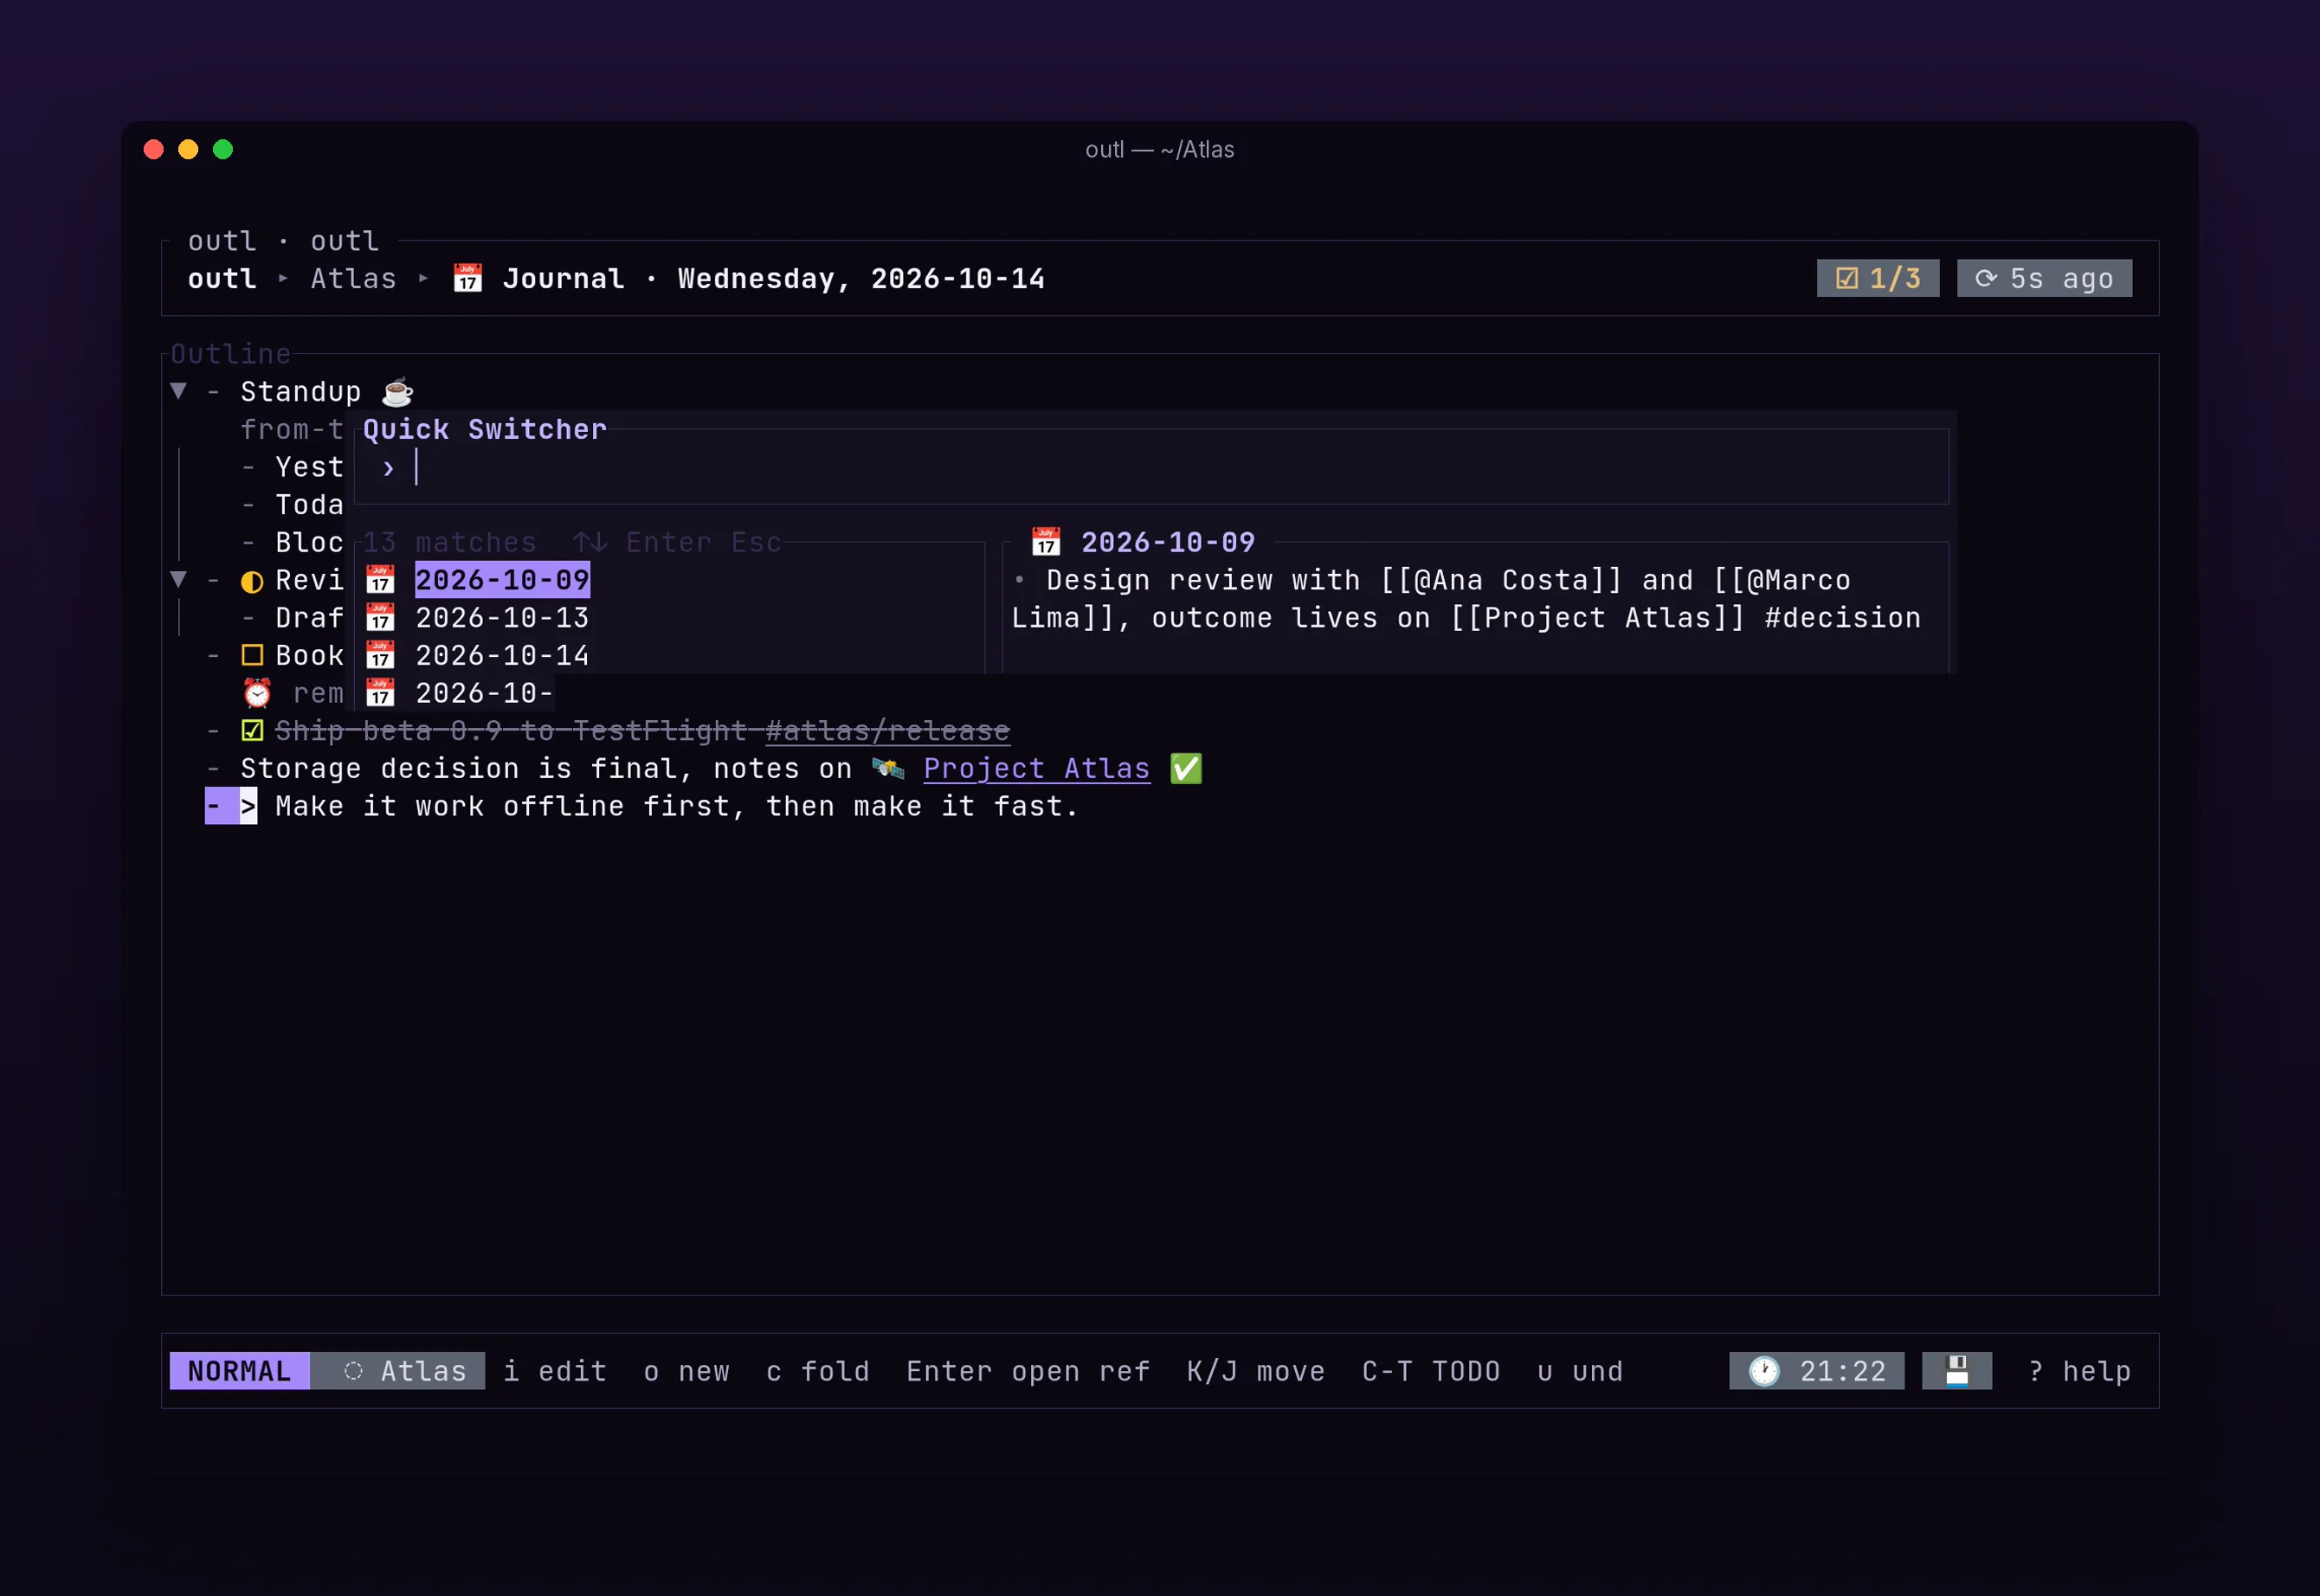Click the NORMAL mode indicator
This screenshot has width=2320, height=1596.
tap(240, 1371)
